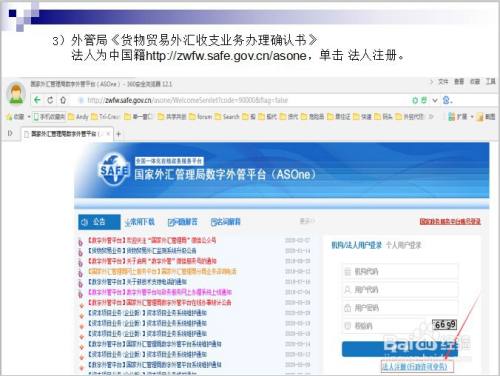Click the blue icon right of the address bar chevron

coord(447,100)
